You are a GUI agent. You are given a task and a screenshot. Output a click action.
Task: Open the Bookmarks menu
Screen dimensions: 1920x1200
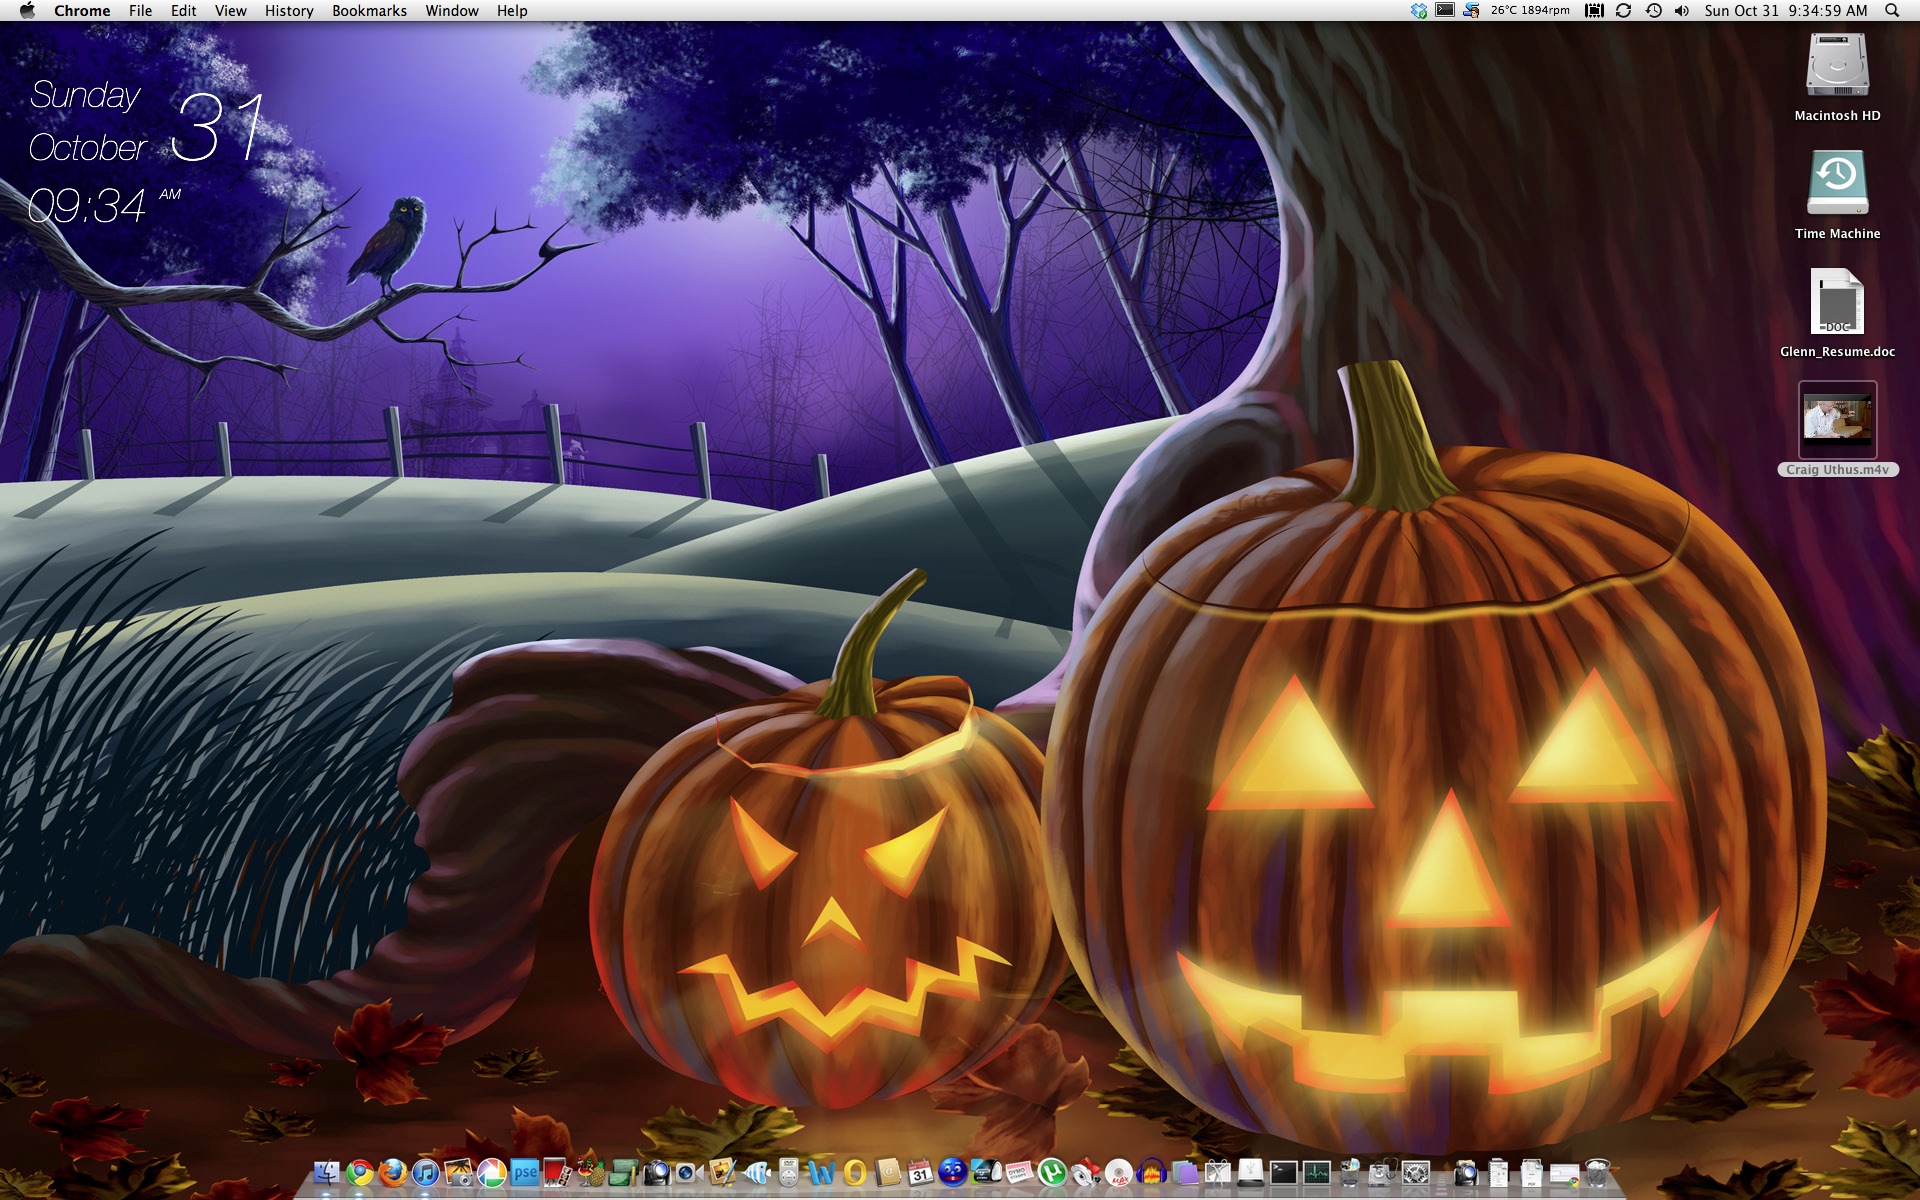click(369, 11)
